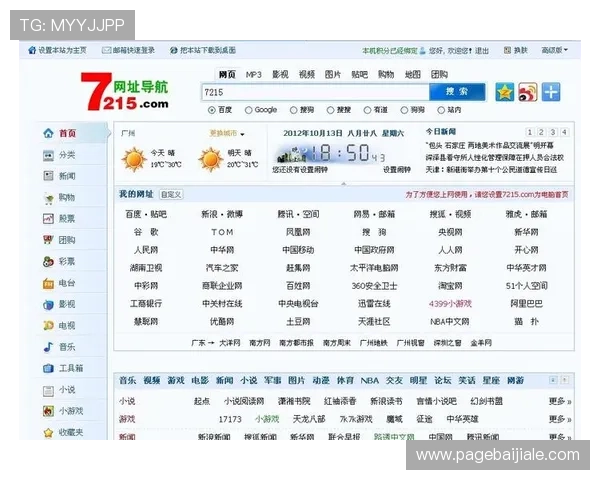Open the 小游戏 mini games sidebar icon
600x480 pixels.
coord(48,411)
